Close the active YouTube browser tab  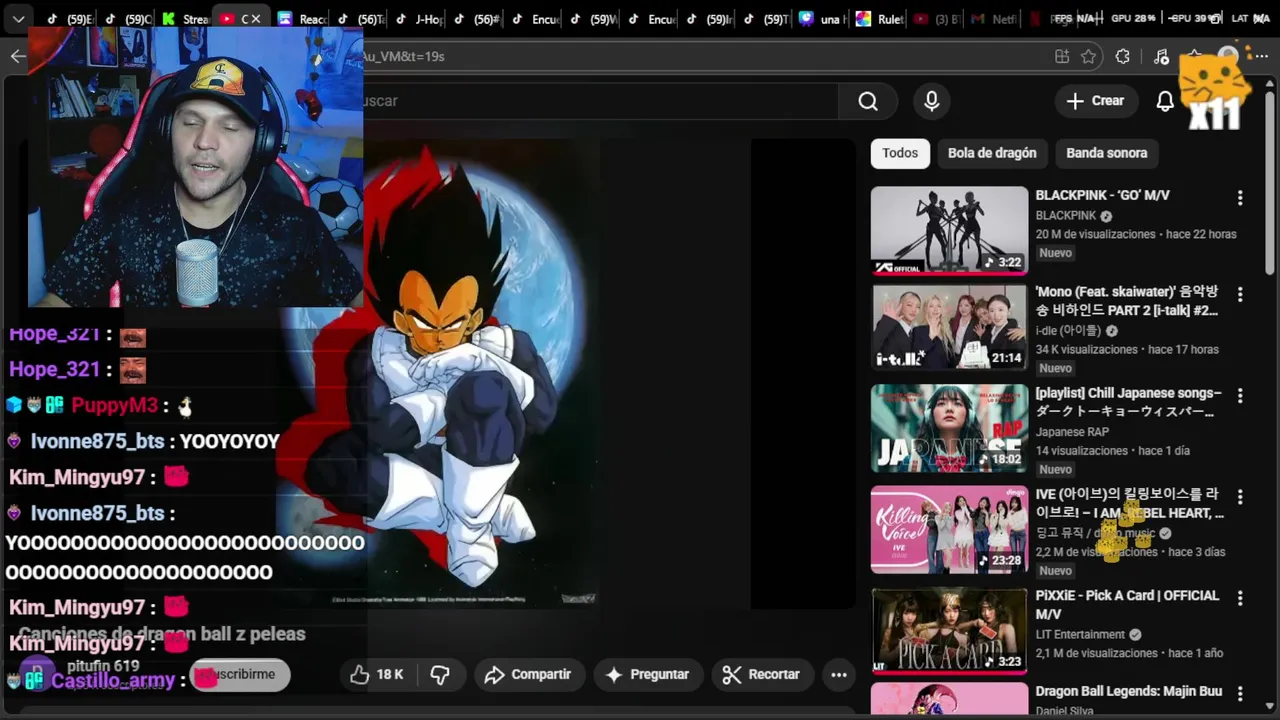tap(256, 19)
